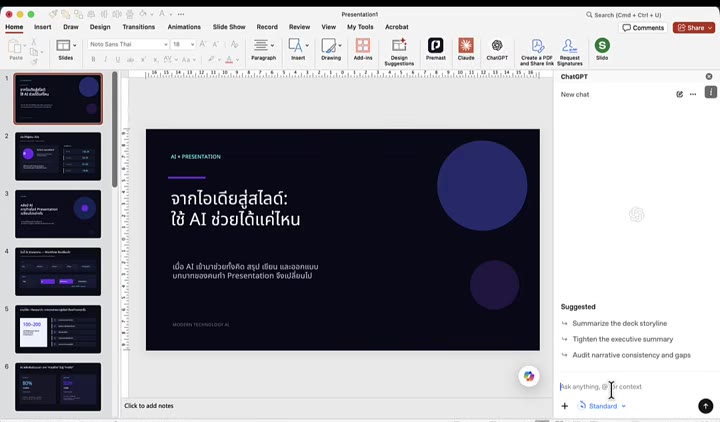Click the search magnifier icon in title bar

pos(589,15)
